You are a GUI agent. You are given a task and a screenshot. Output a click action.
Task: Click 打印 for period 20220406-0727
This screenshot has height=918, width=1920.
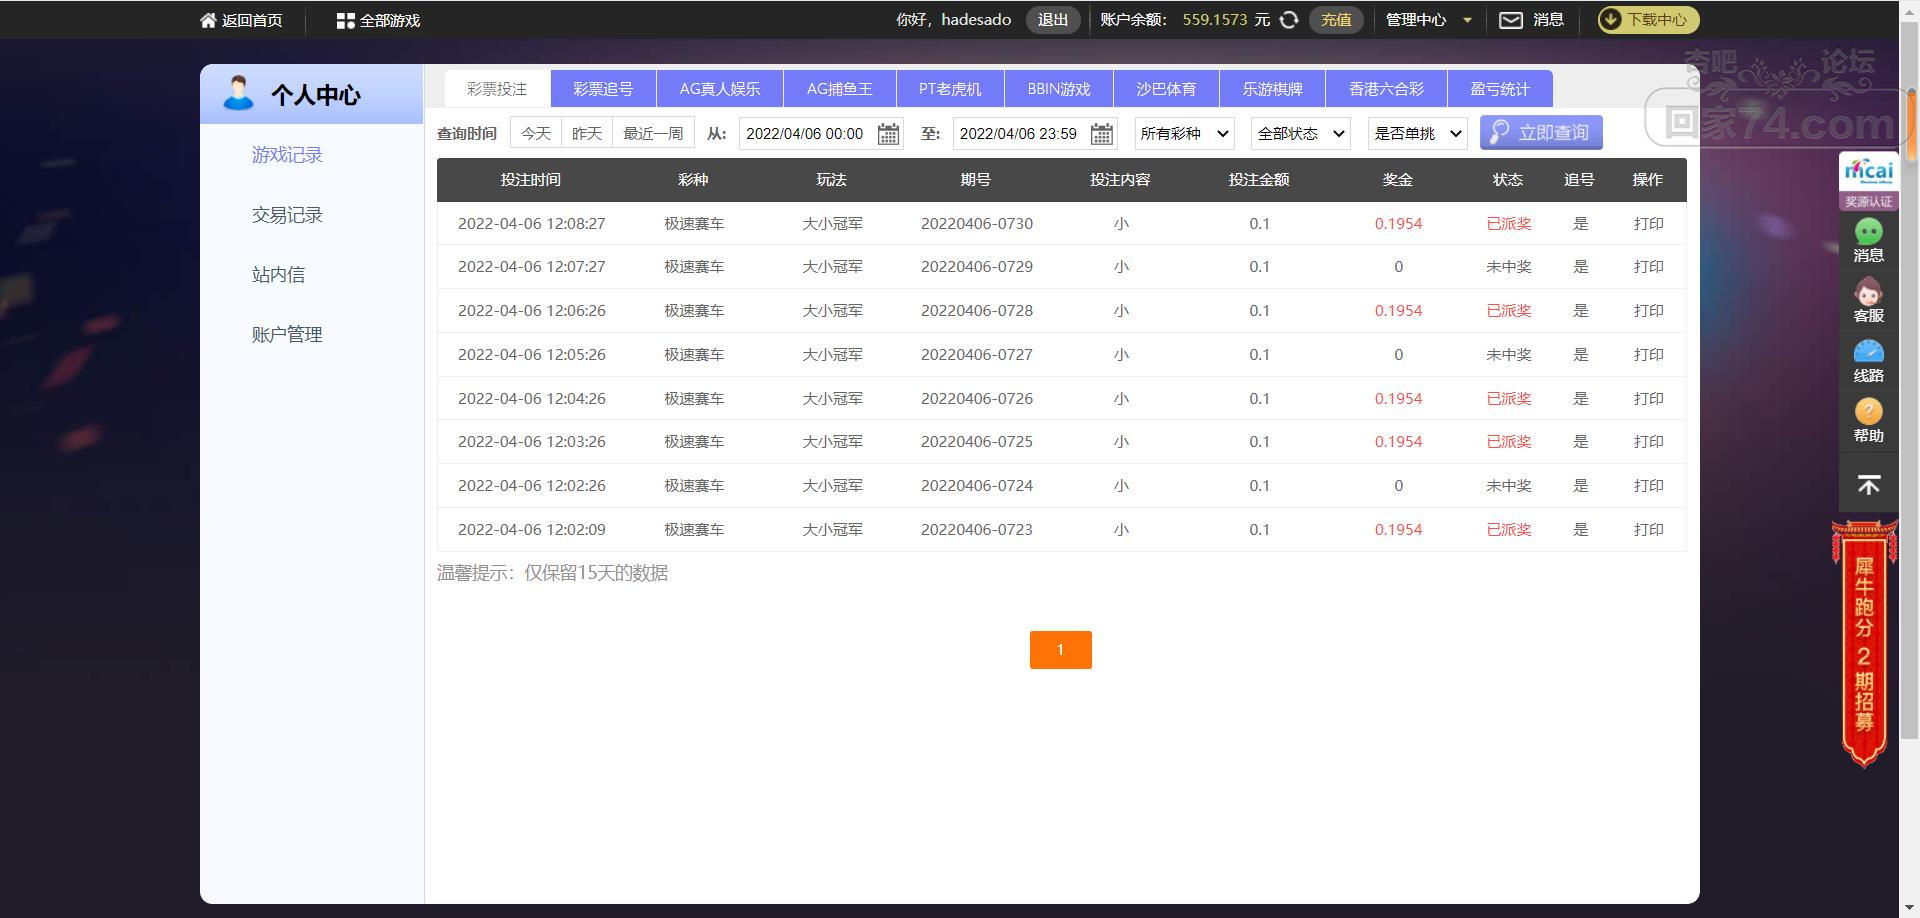(1648, 355)
